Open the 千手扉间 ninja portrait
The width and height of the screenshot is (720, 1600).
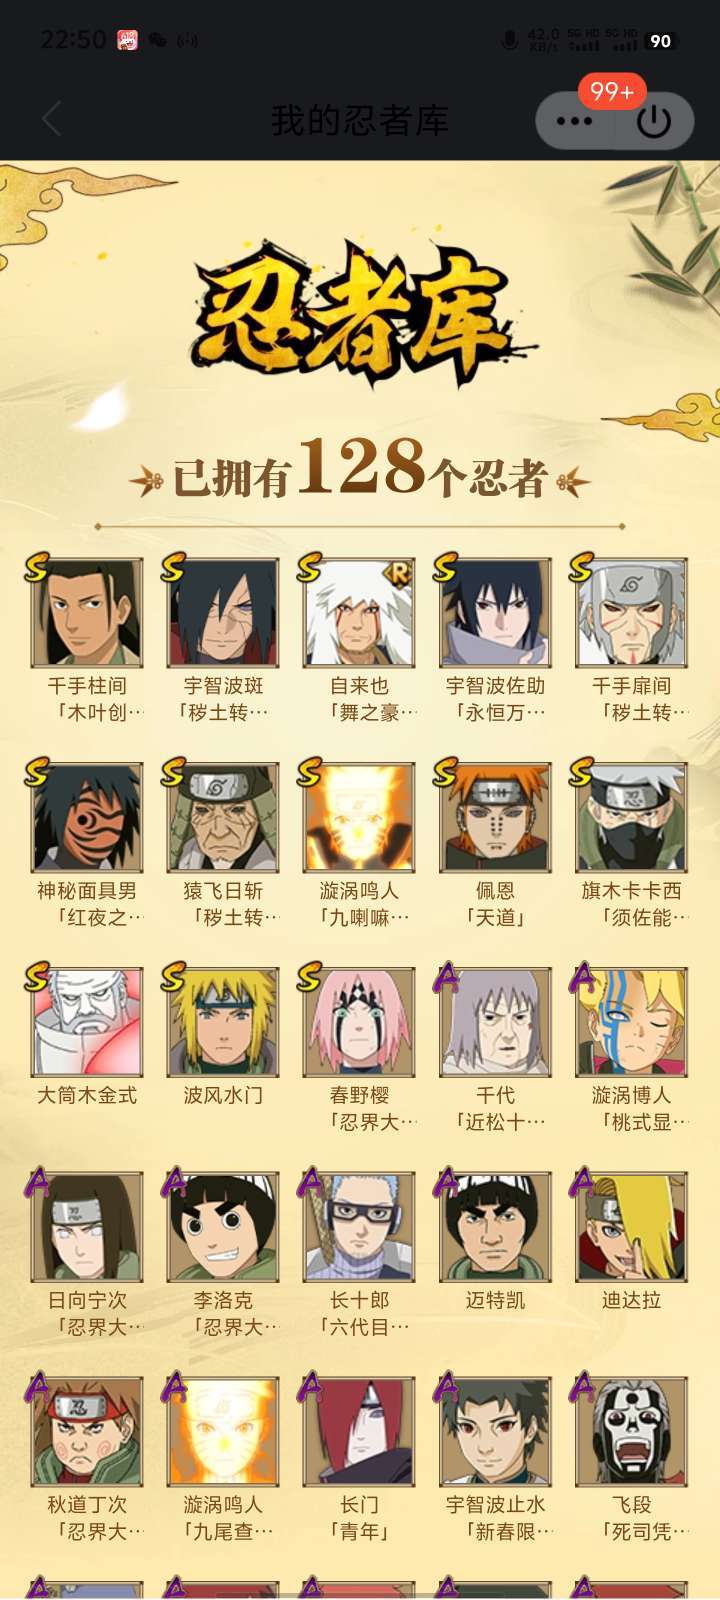[x=631, y=613]
